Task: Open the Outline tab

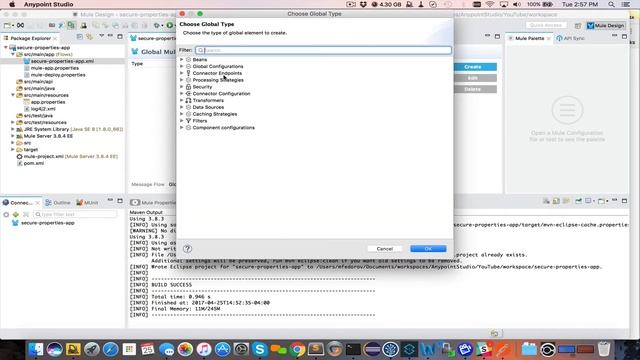Action: 58,202
